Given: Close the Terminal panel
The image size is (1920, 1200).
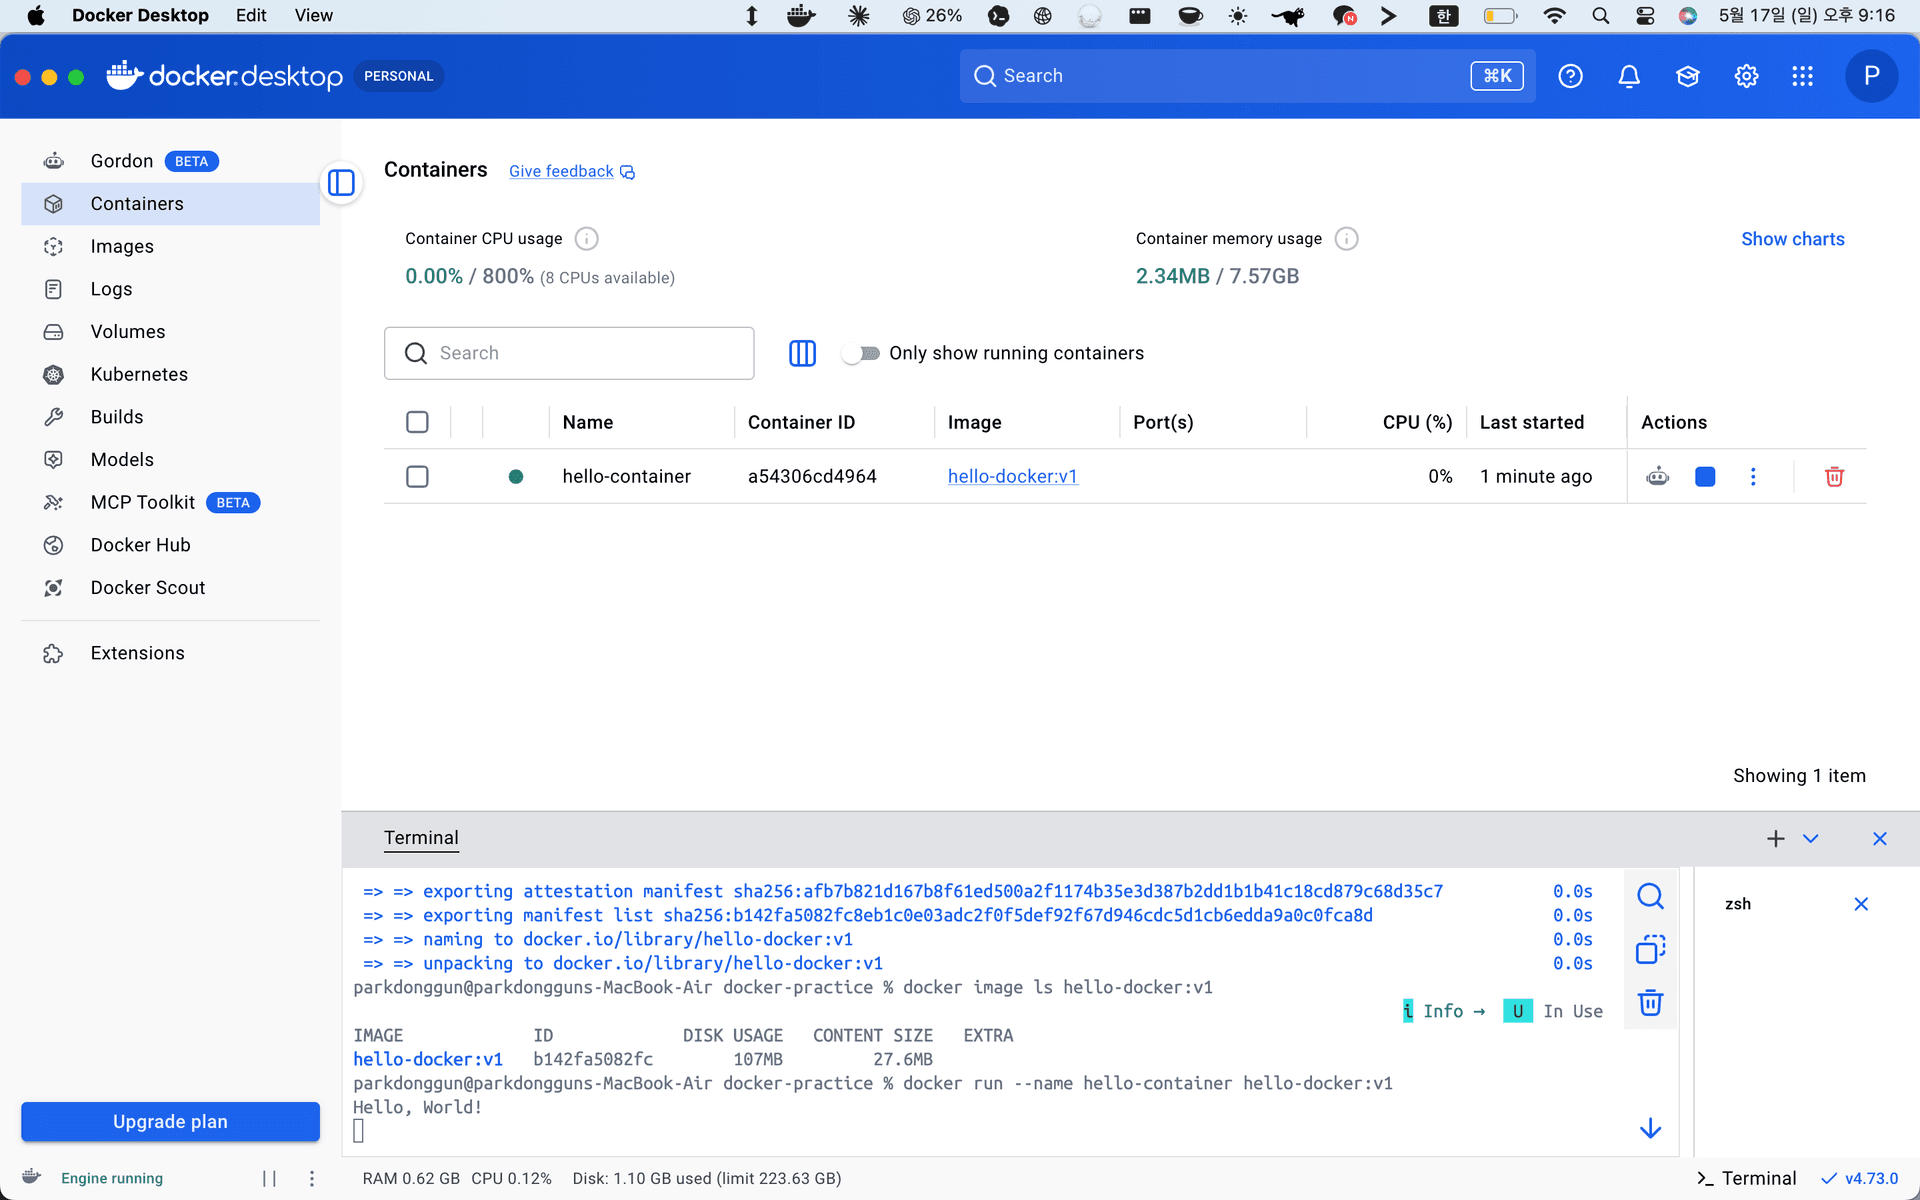Looking at the screenshot, I should 1879,839.
